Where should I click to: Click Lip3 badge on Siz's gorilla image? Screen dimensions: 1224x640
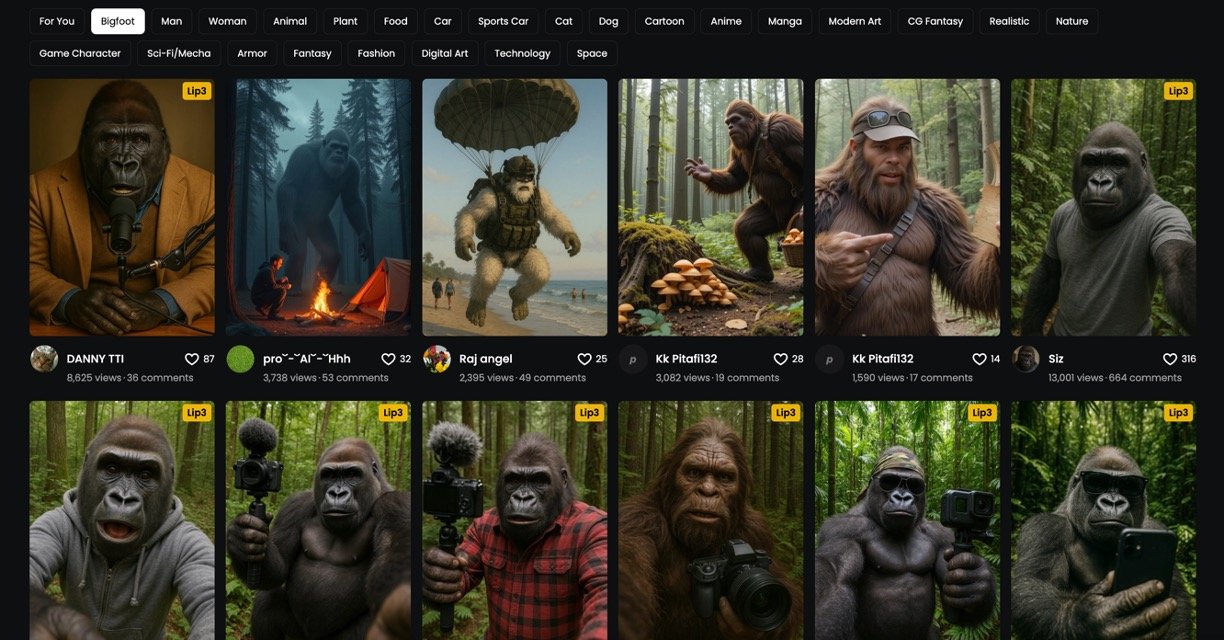pos(1178,91)
